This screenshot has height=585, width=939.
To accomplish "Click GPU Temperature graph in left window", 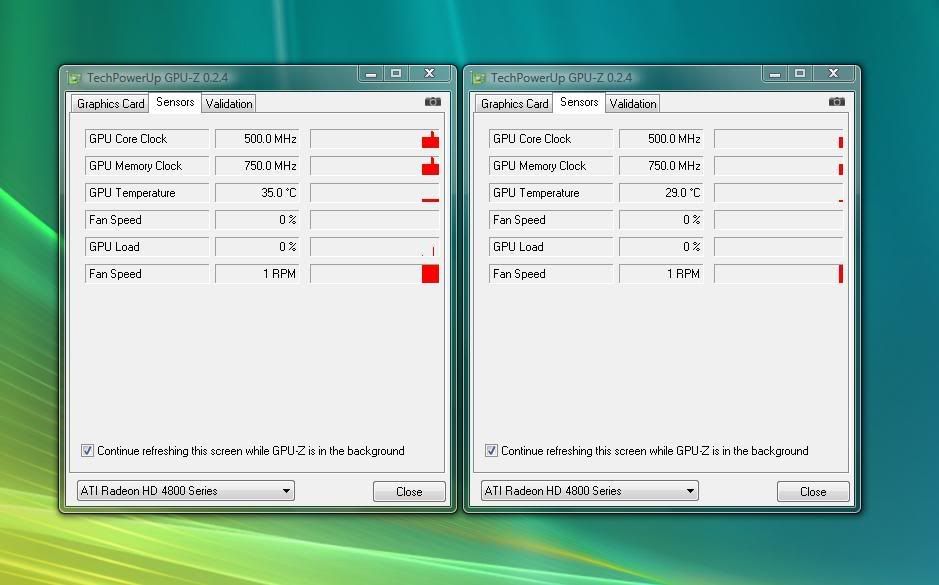I will pyautogui.click(x=374, y=193).
